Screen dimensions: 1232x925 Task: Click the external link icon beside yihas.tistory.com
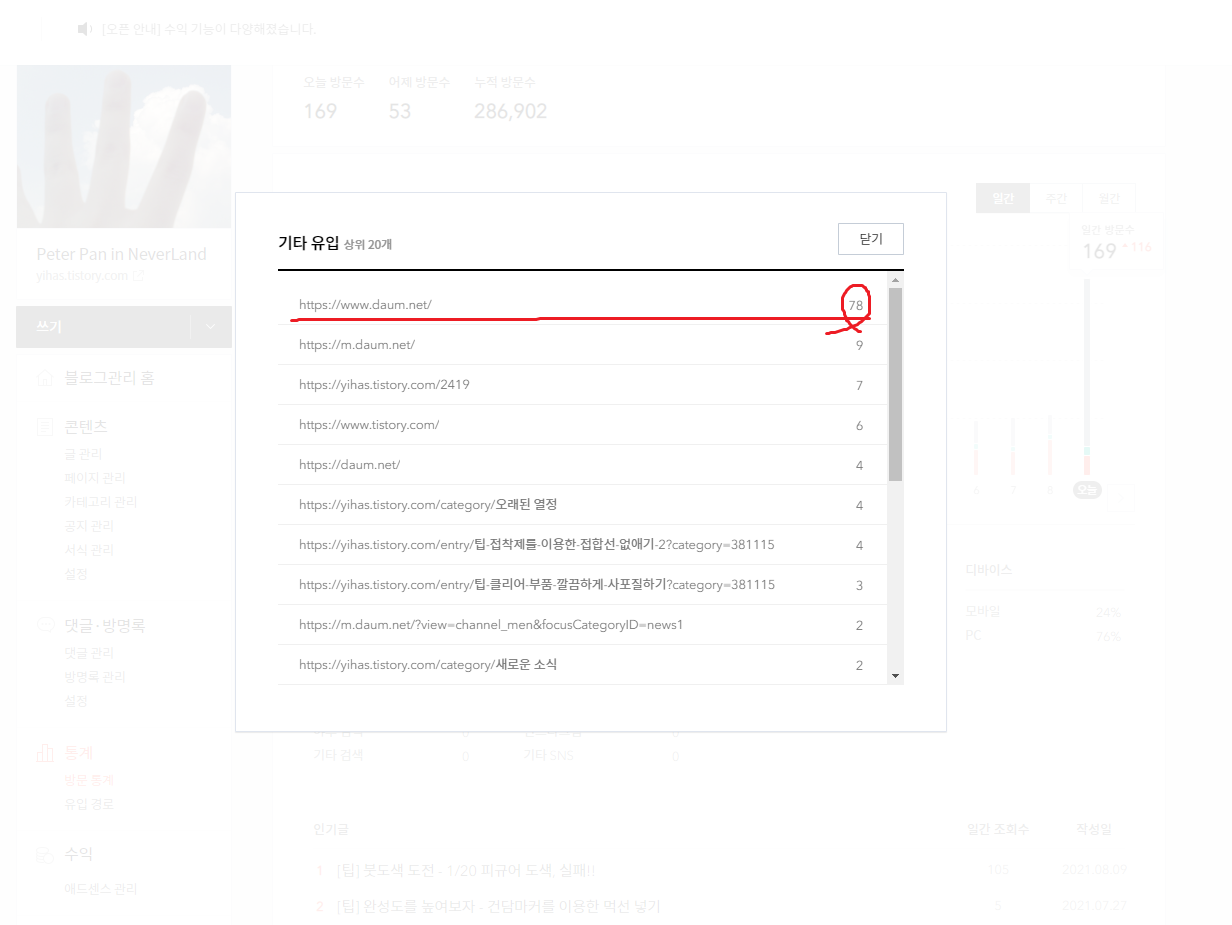pyautogui.click(x=139, y=276)
